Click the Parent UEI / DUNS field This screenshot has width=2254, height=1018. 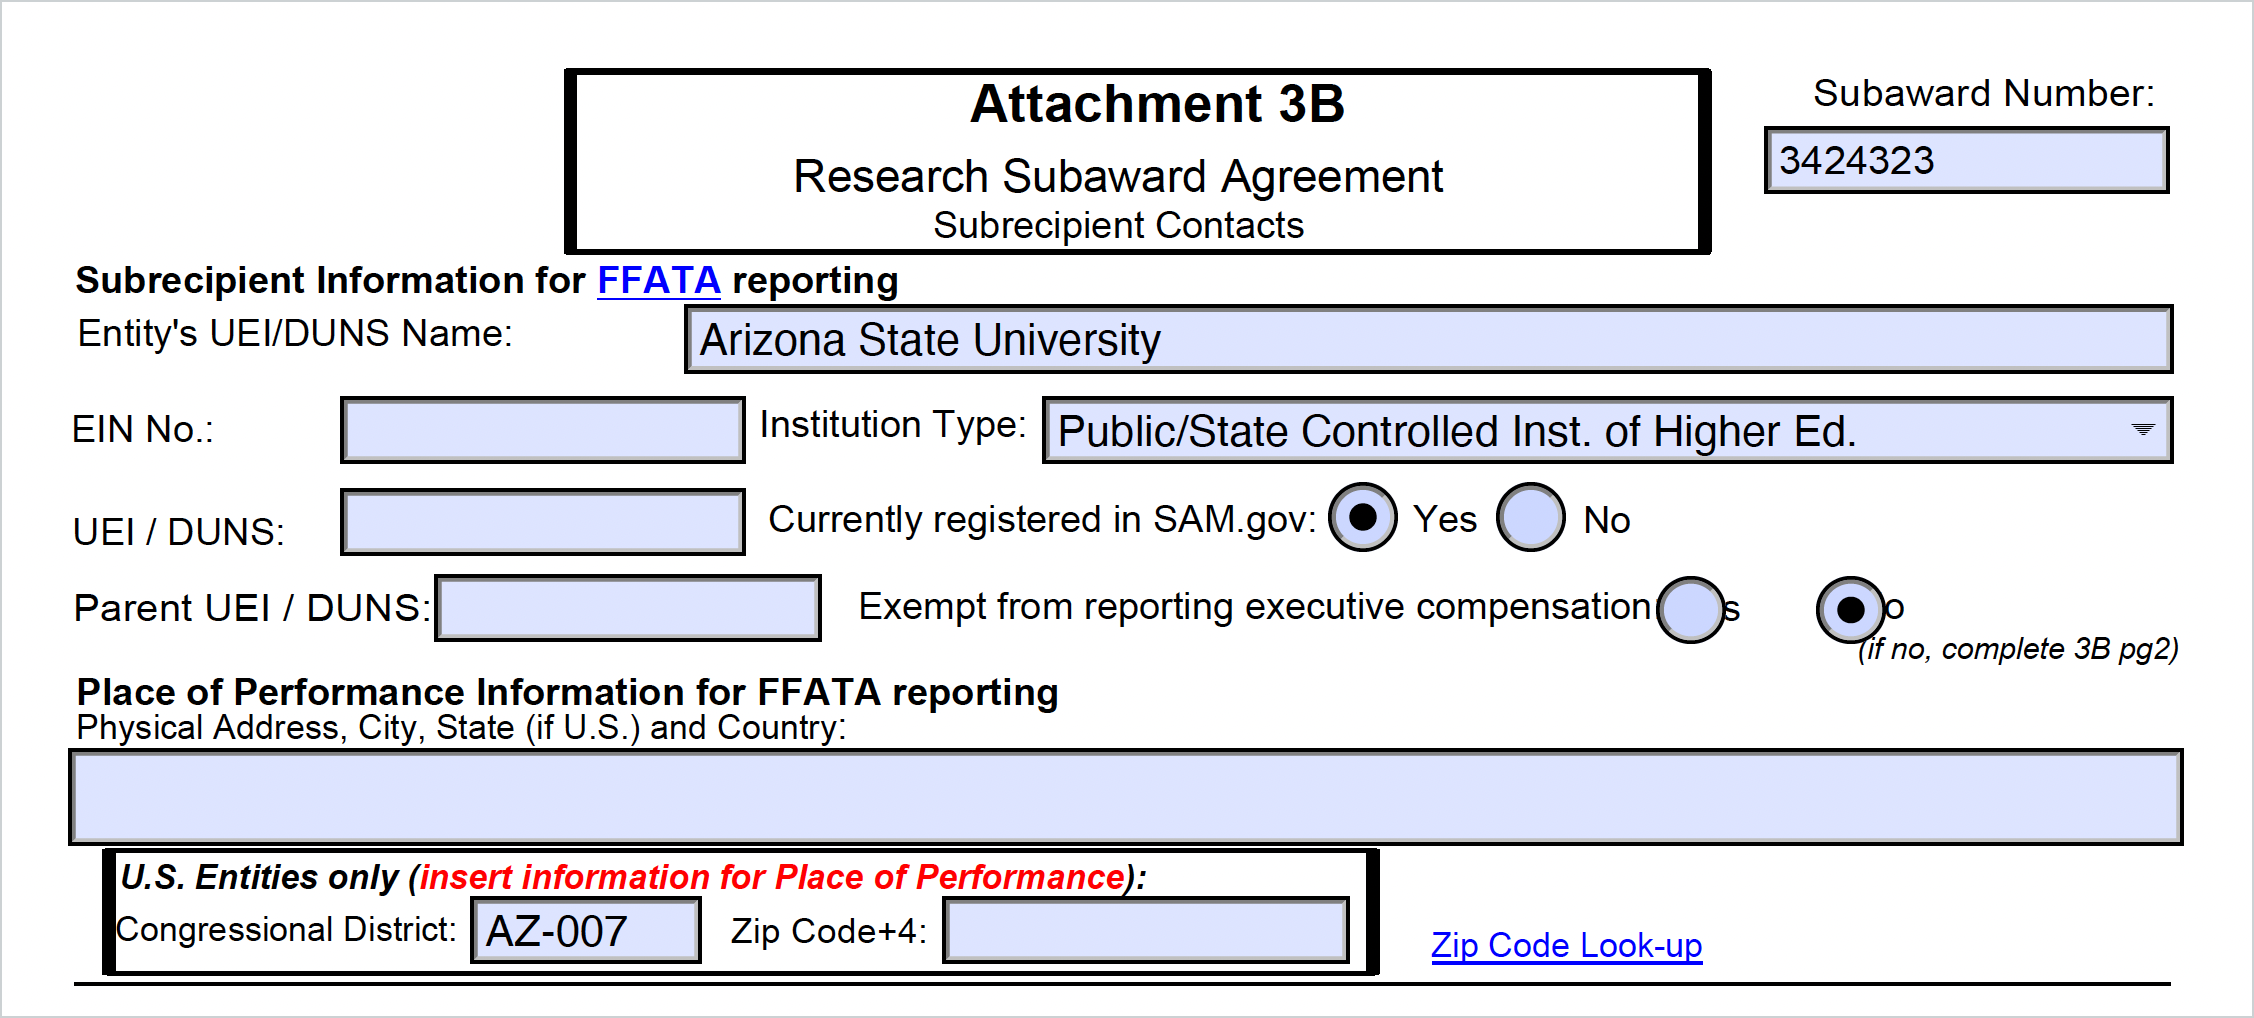[628, 608]
